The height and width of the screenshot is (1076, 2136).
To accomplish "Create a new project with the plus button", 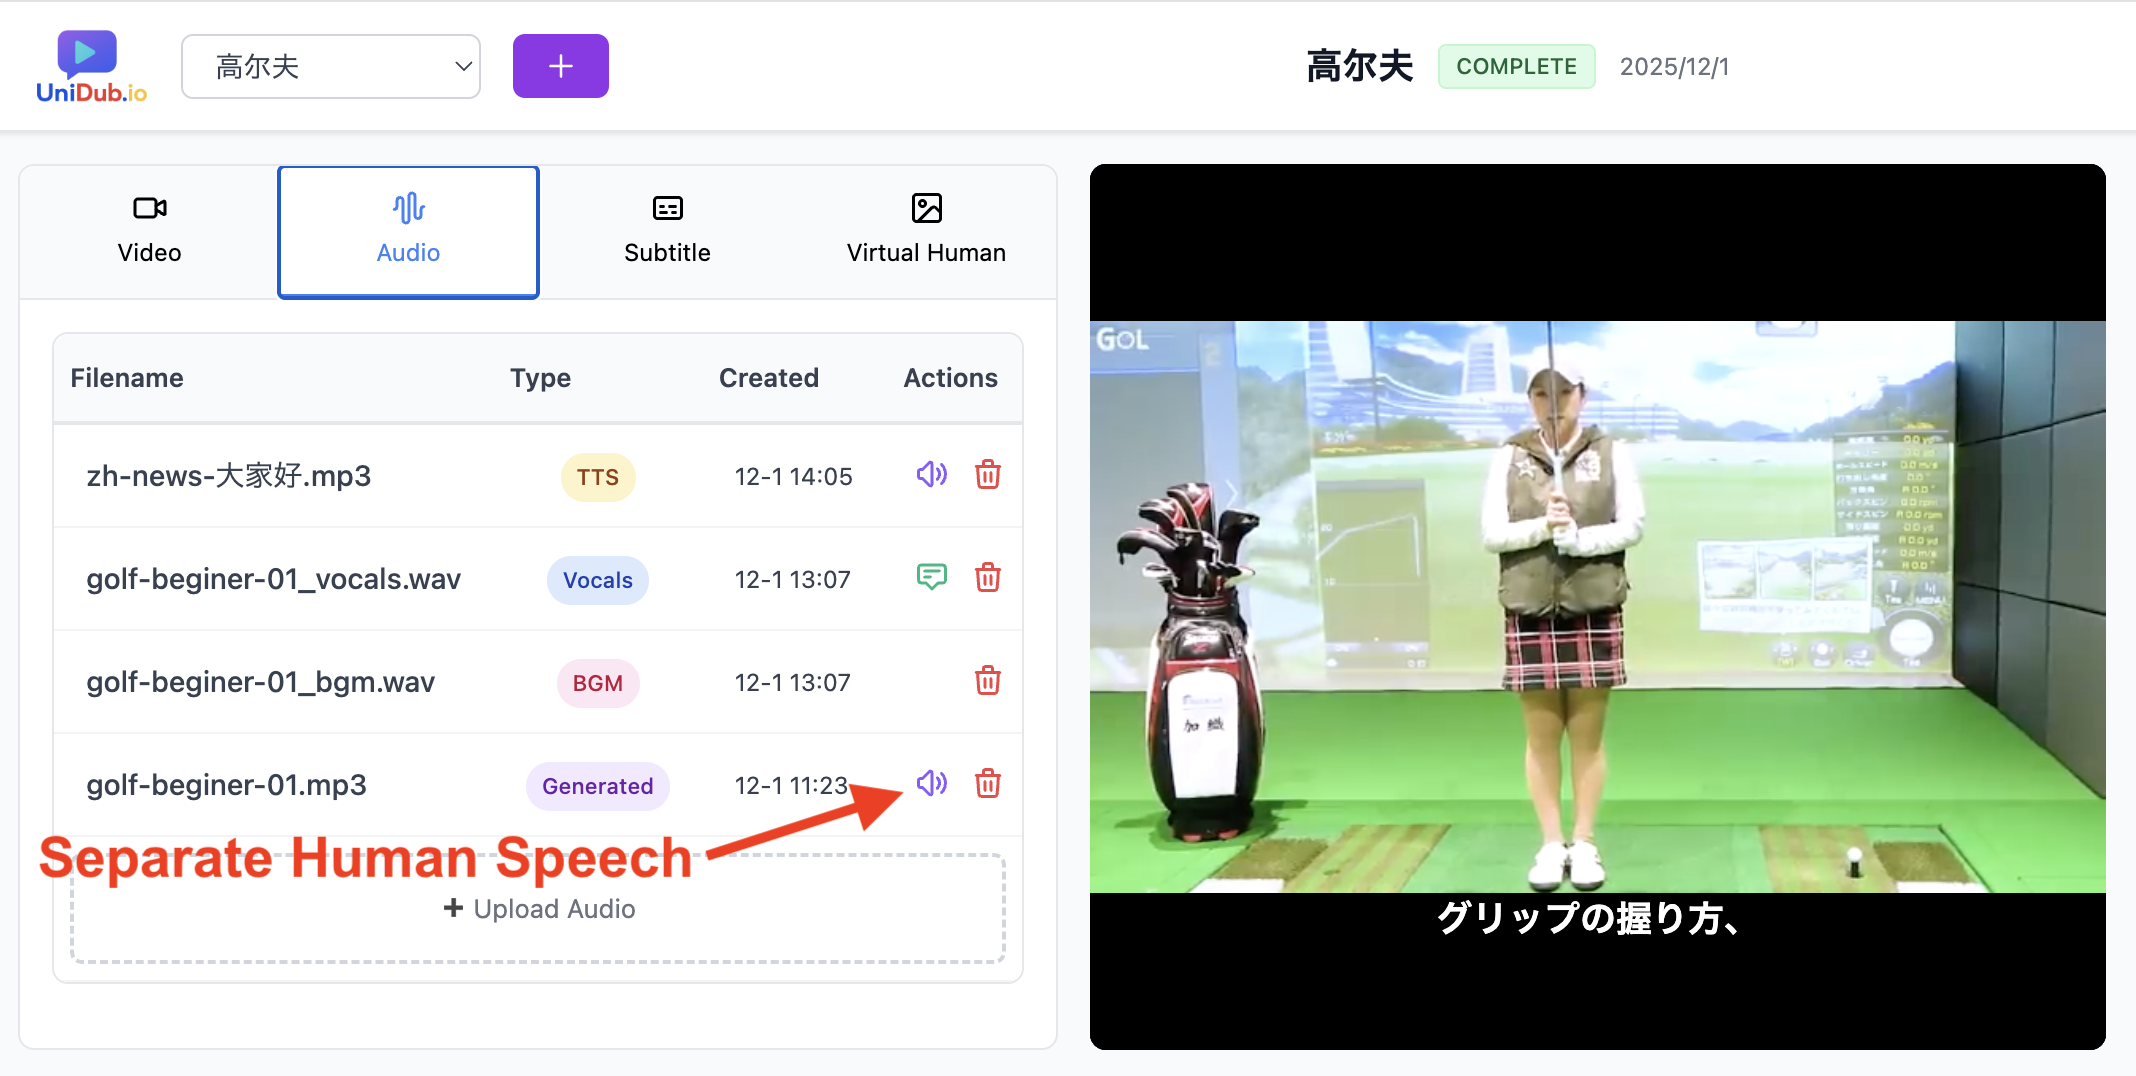I will pos(560,65).
